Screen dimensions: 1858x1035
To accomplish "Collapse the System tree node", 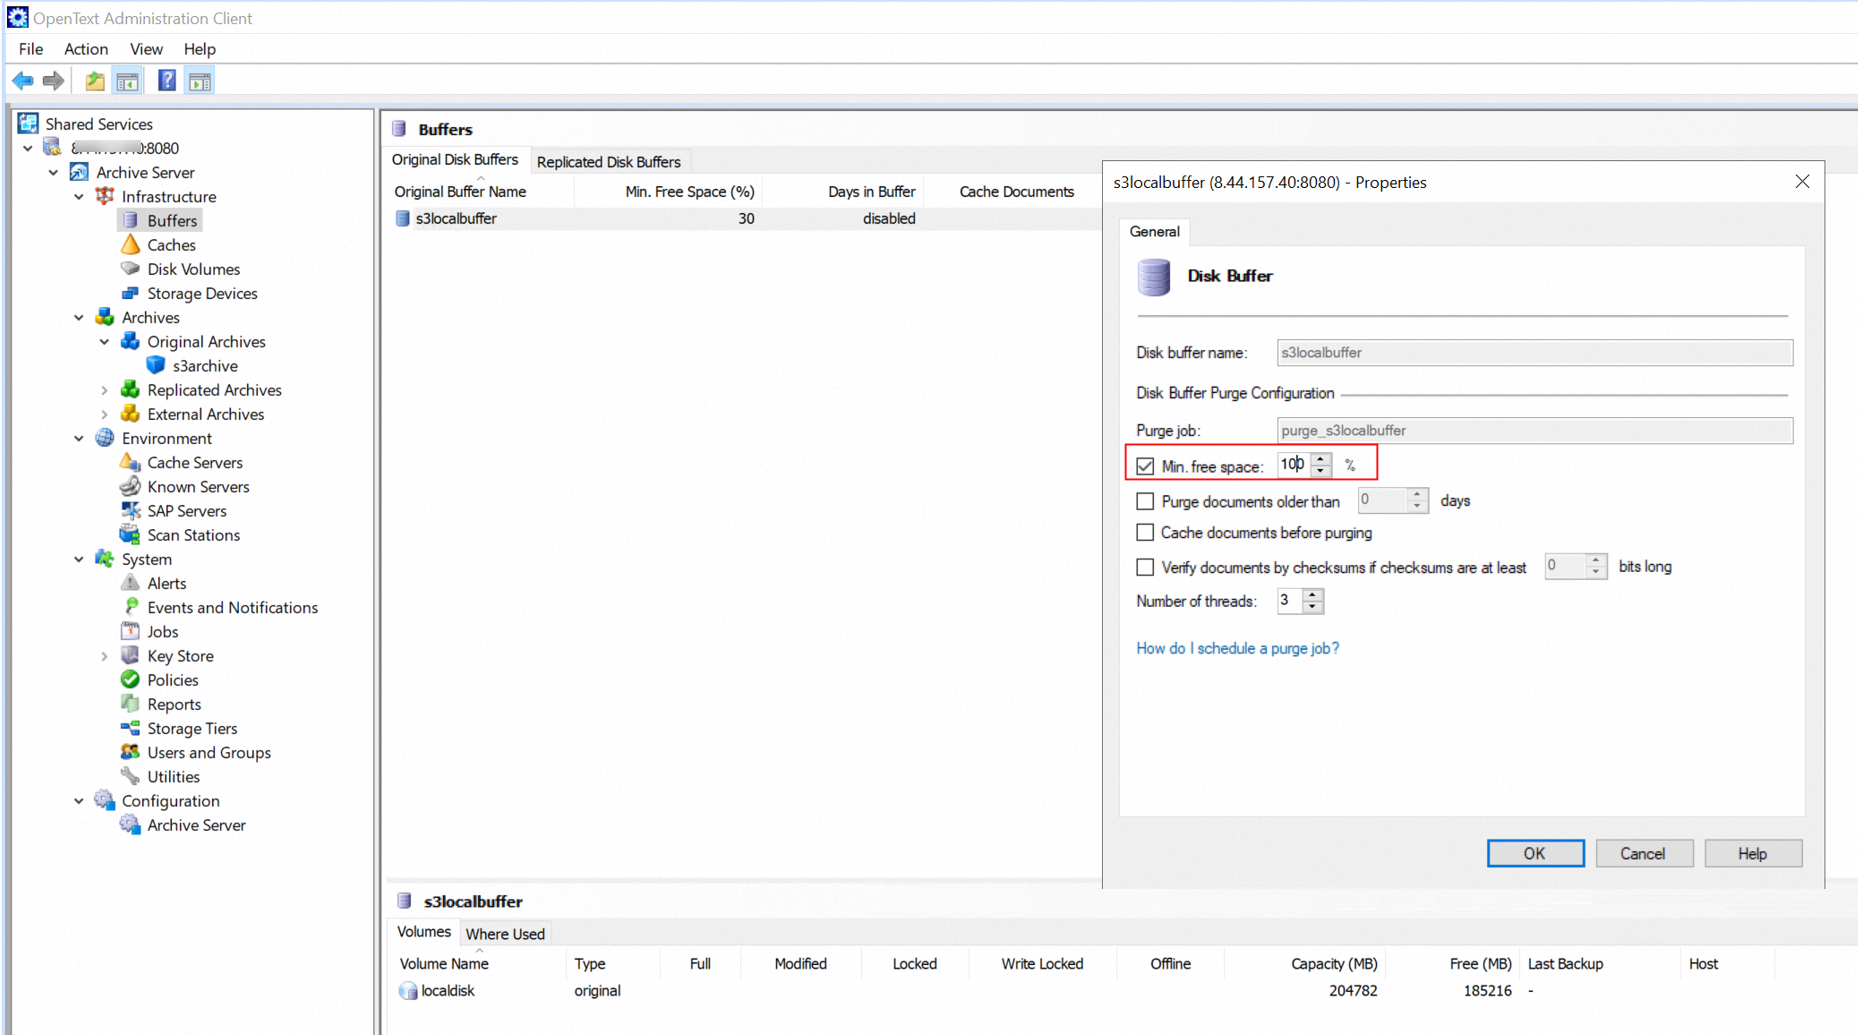I will click(79, 559).
